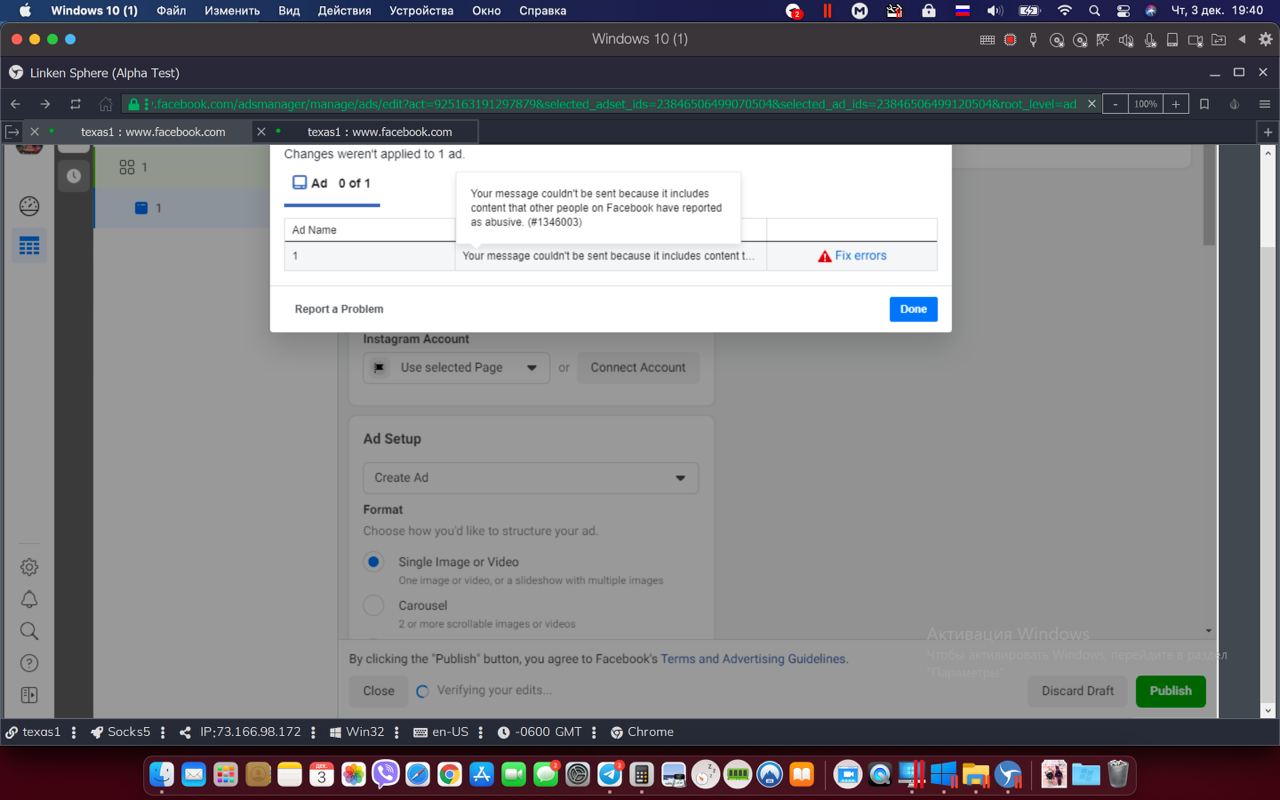The image size is (1280, 800).
Task: Close the first texas1 facebook tab
Action: tap(35, 131)
